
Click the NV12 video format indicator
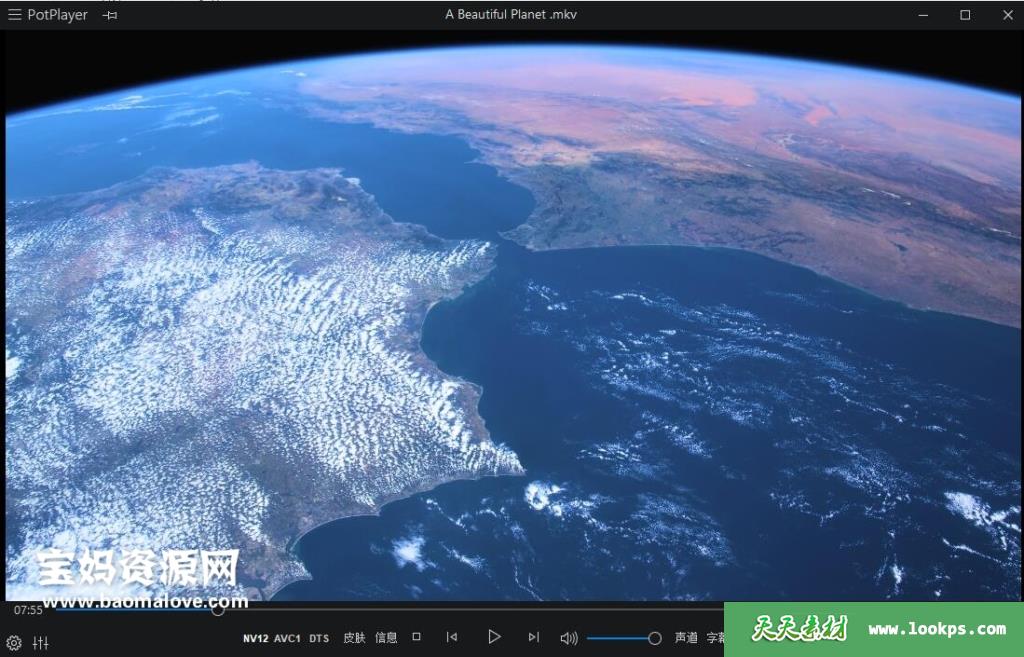coord(255,638)
